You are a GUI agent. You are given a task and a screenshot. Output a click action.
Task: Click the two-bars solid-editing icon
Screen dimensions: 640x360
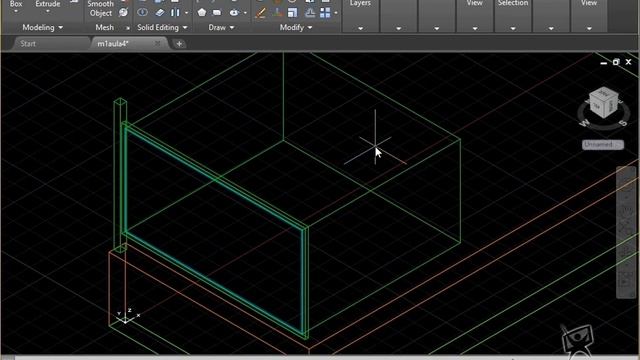pos(175,13)
